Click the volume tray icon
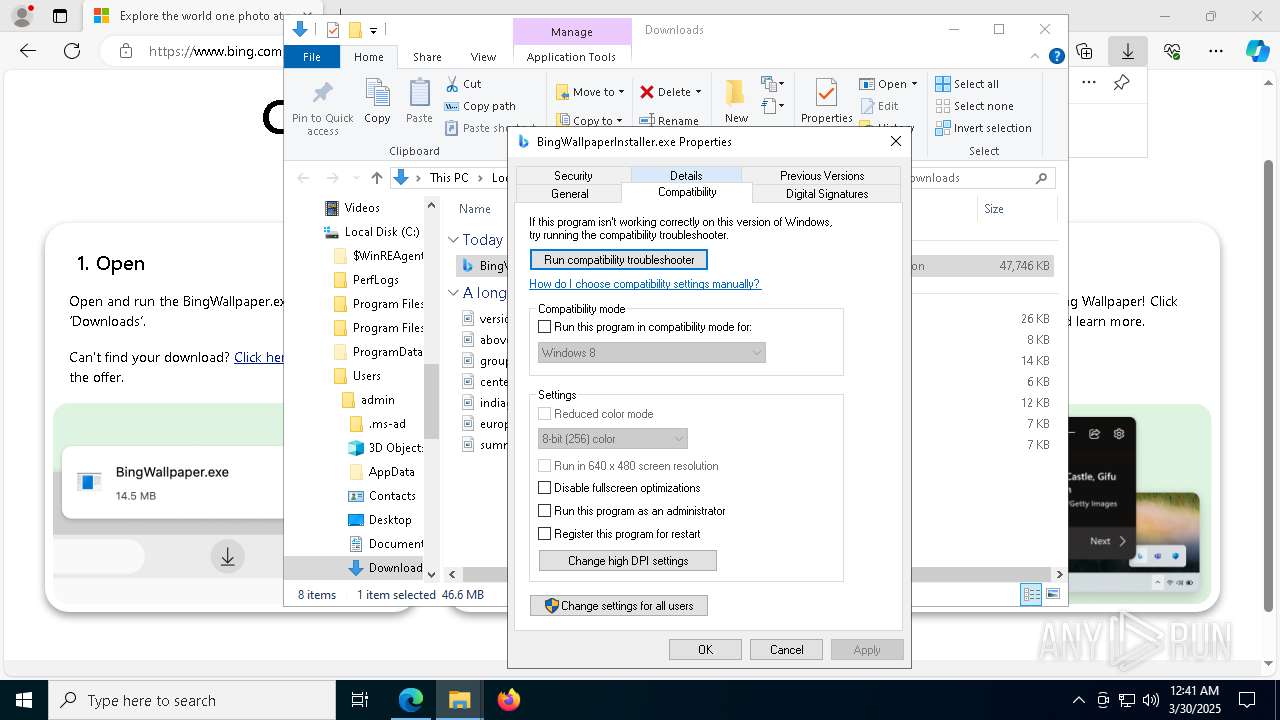The height and width of the screenshot is (720, 1280). tap(1151, 700)
